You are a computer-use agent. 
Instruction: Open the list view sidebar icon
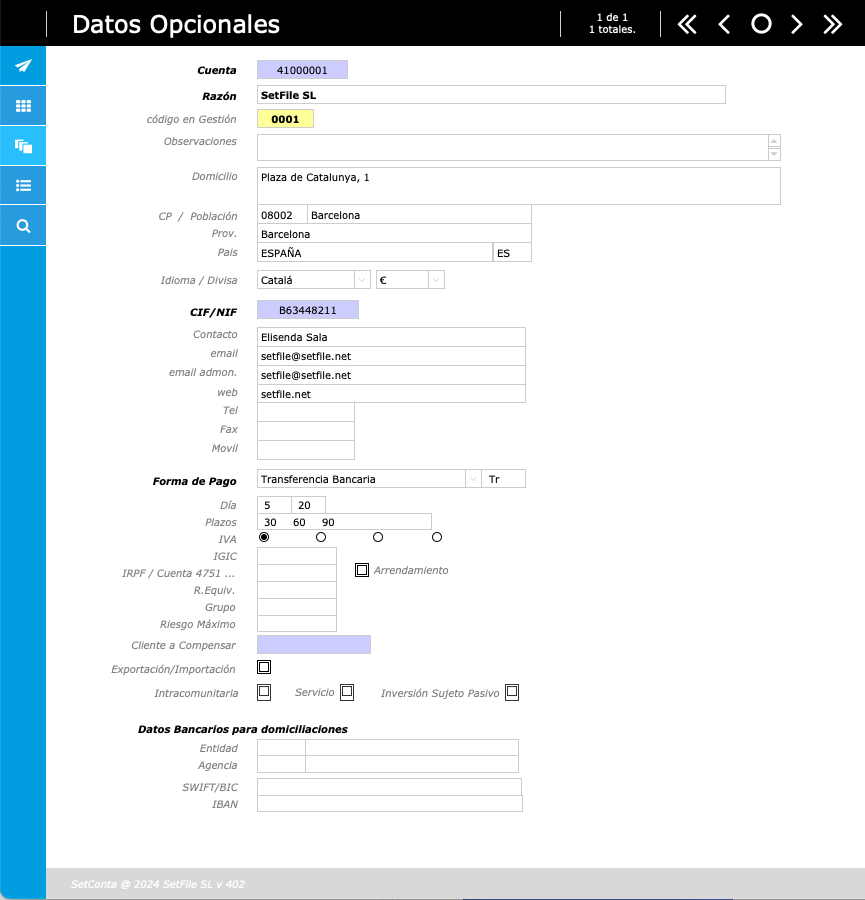[x=23, y=186]
